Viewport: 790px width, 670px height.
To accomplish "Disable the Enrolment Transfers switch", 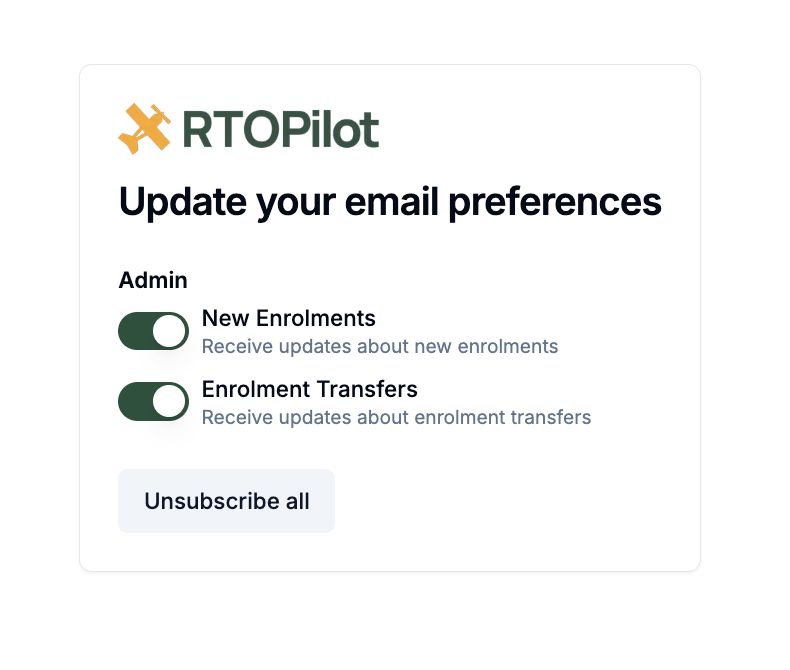I will pos(153,401).
